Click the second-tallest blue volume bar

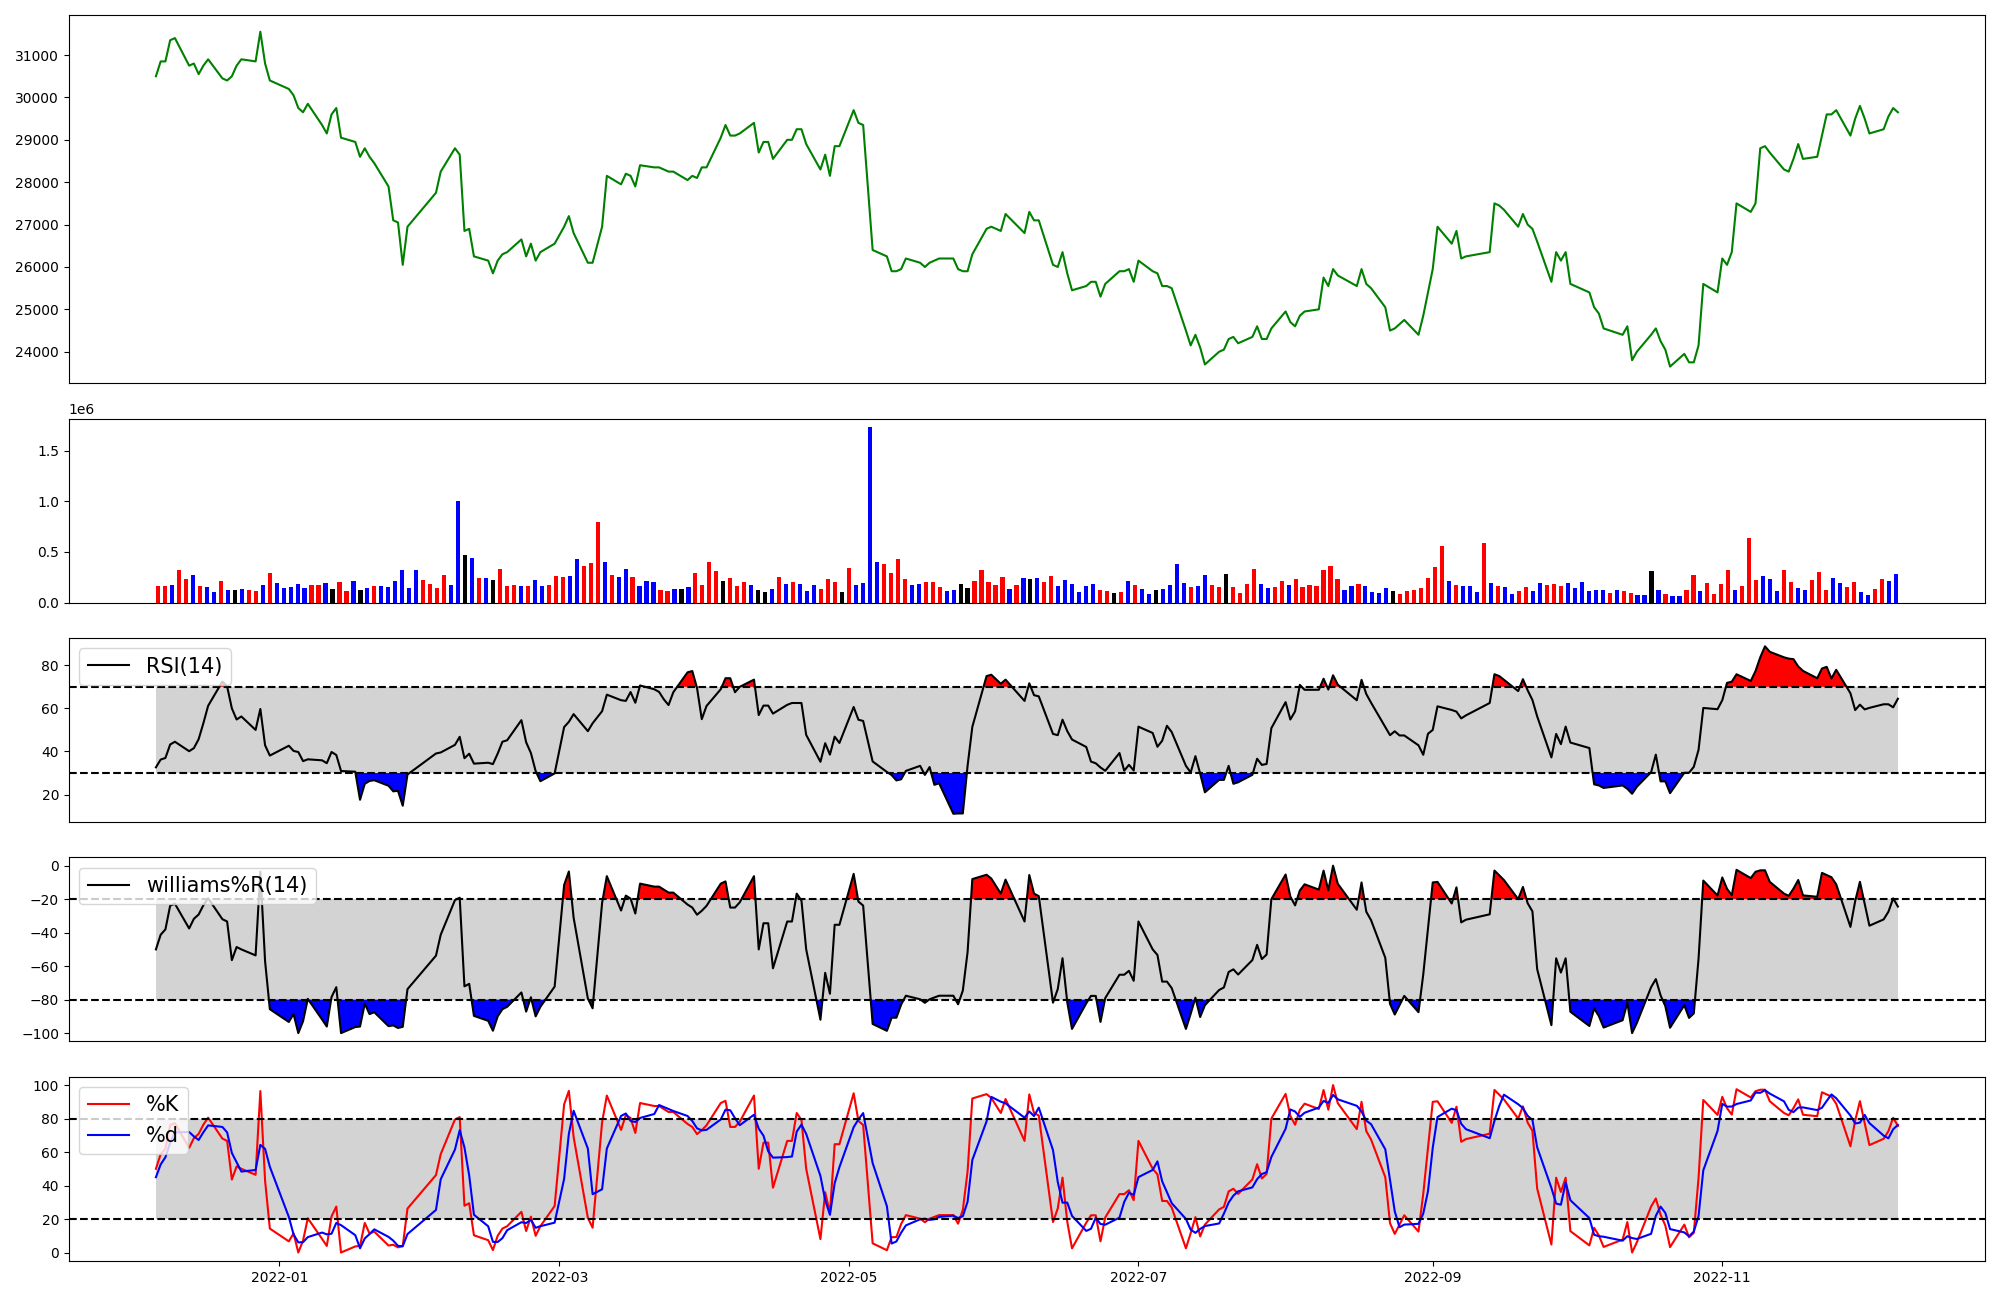pos(458,553)
